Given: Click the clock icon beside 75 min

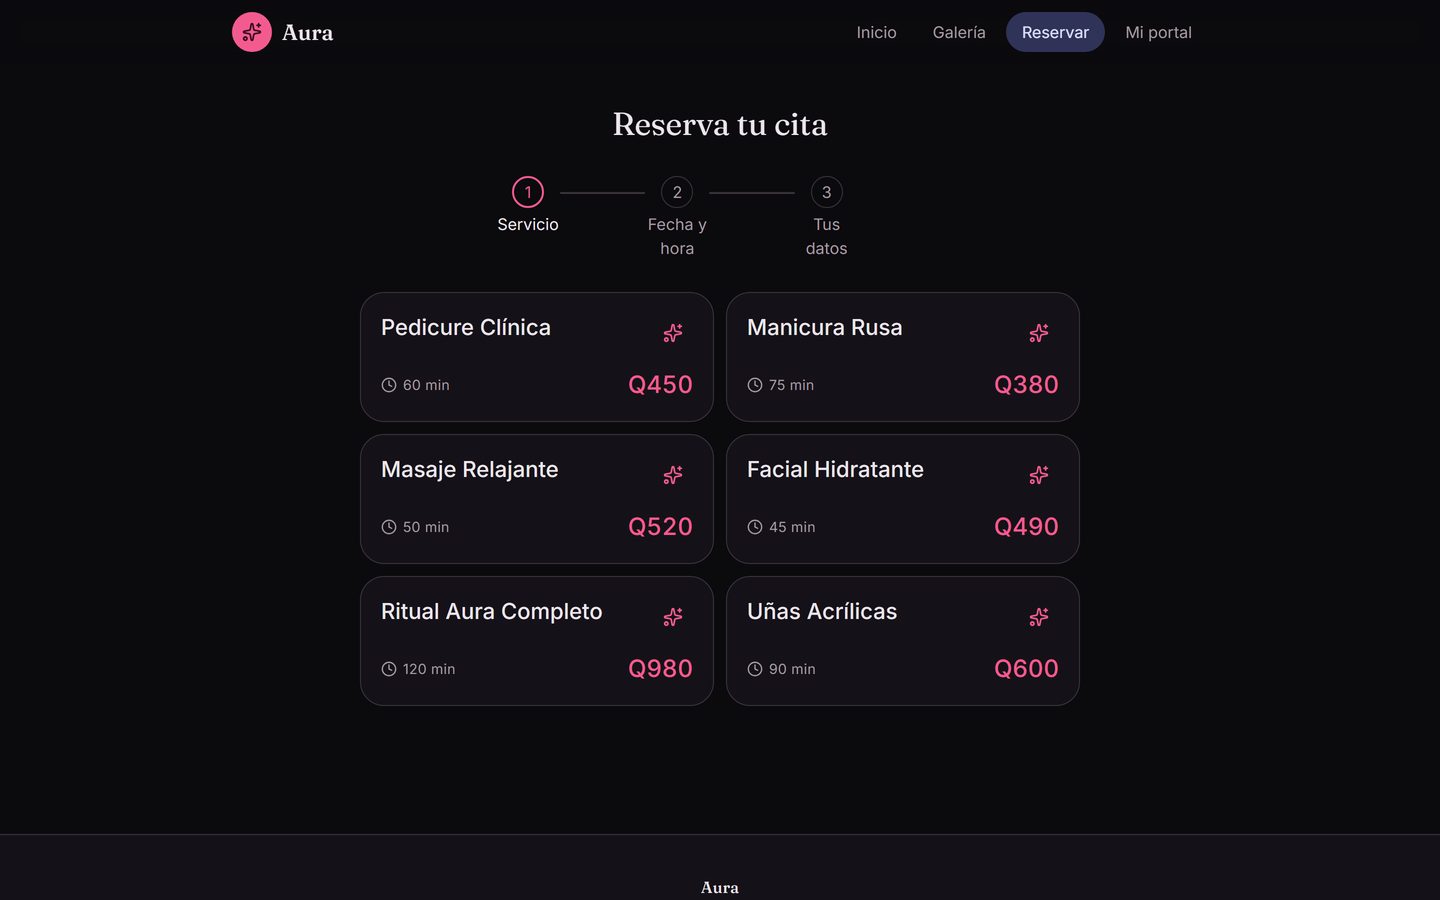Looking at the screenshot, I should pyautogui.click(x=755, y=385).
